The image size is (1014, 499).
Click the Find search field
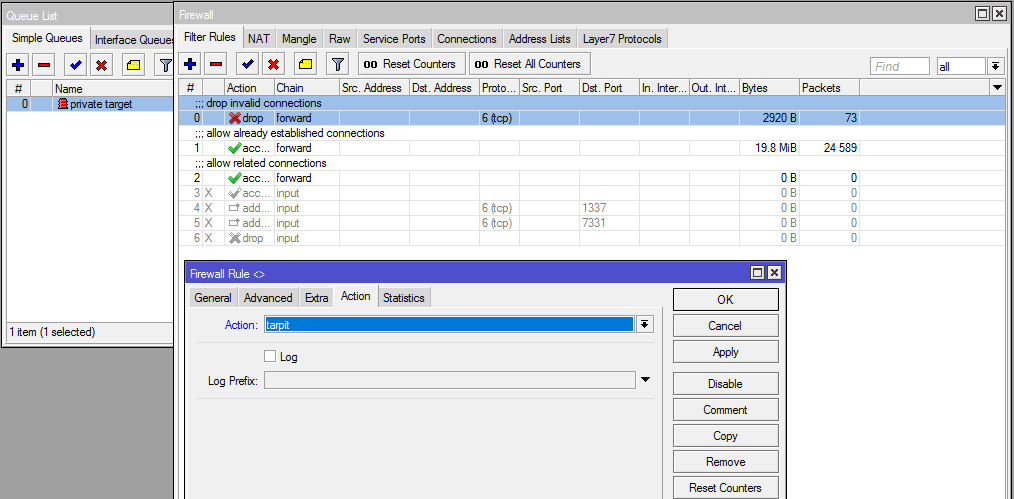(x=900, y=66)
